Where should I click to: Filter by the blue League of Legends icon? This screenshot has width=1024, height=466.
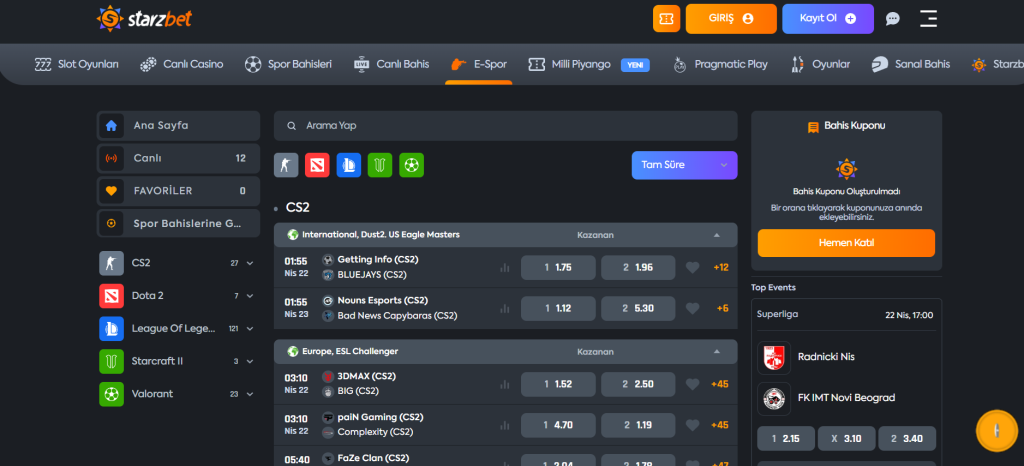(349, 164)
